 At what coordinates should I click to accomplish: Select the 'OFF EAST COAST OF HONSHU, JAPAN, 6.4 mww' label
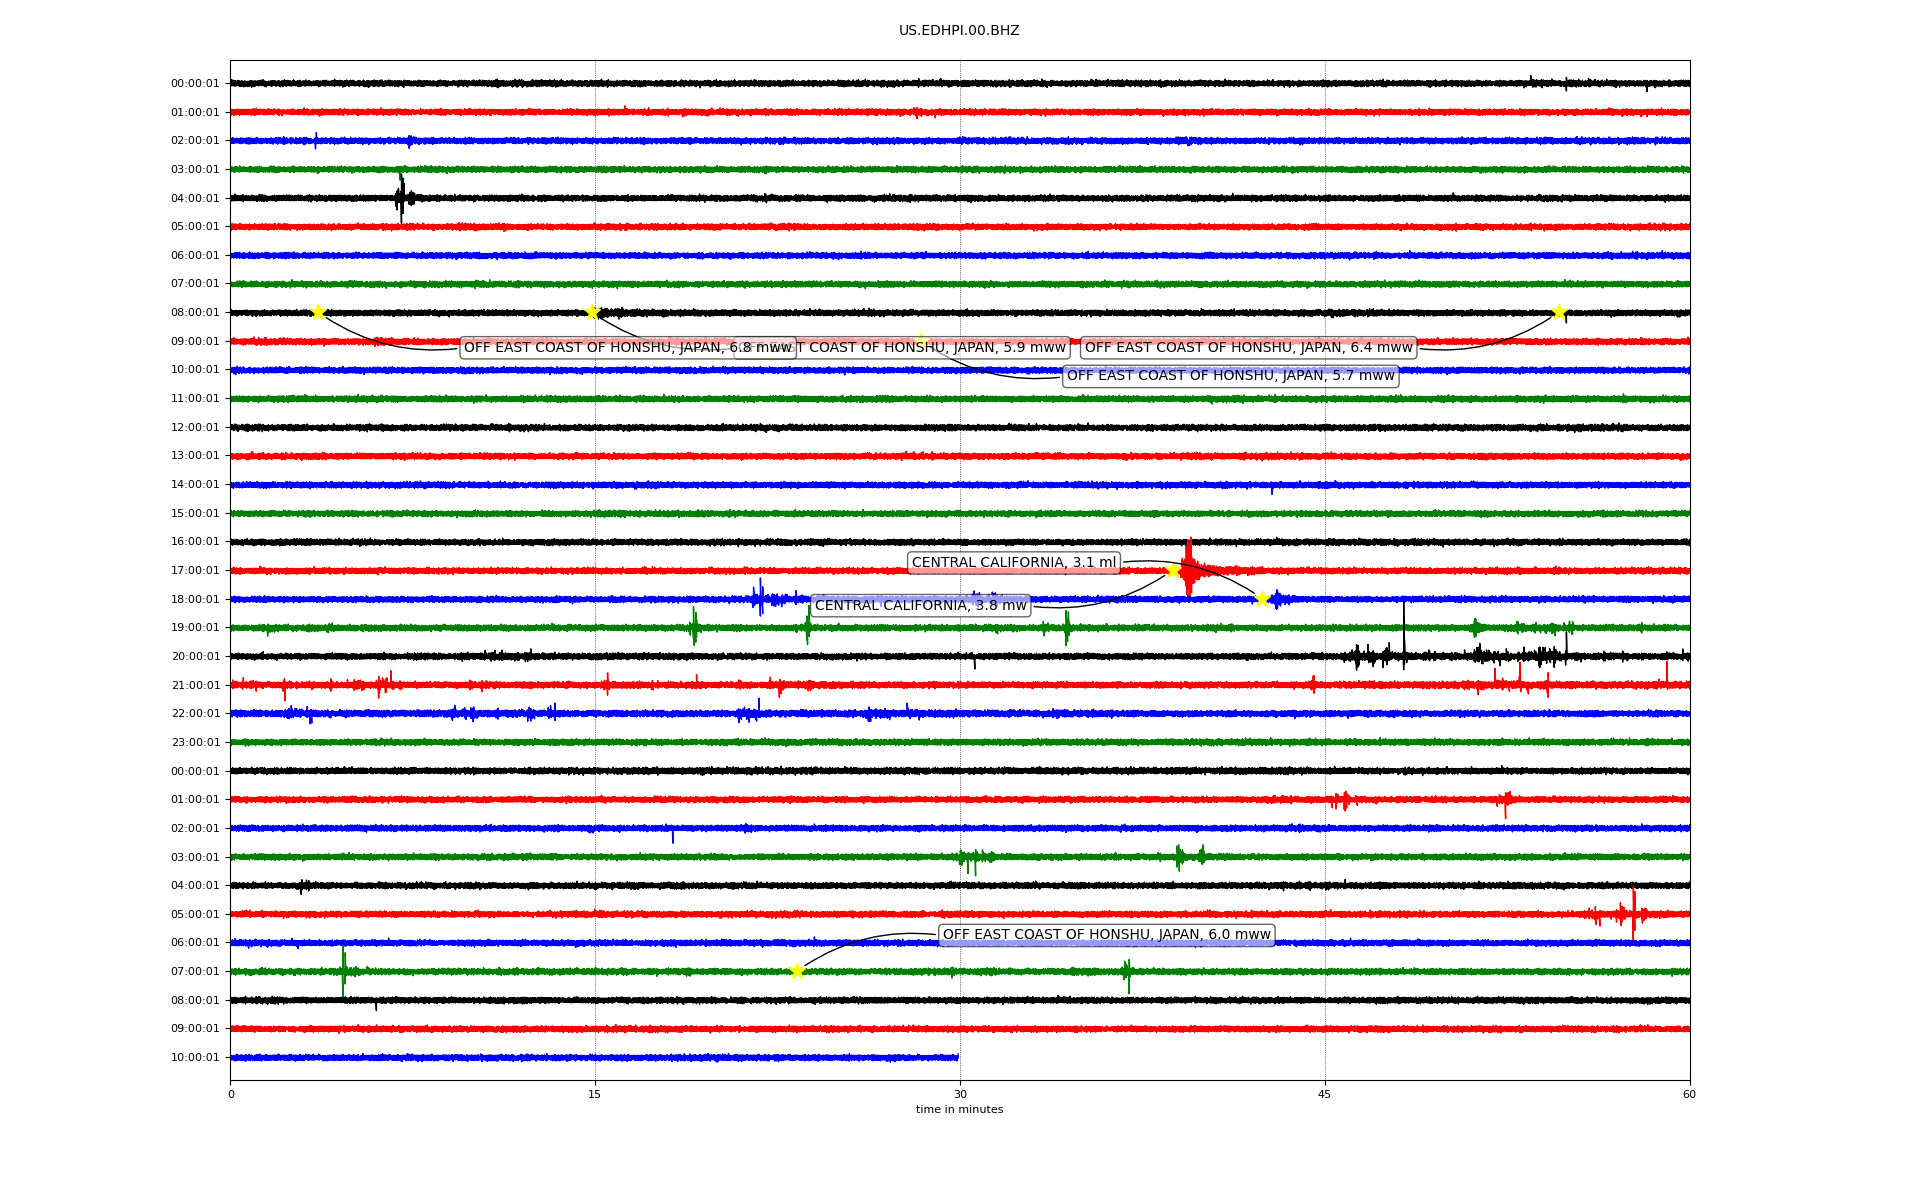coord(1248,348)
